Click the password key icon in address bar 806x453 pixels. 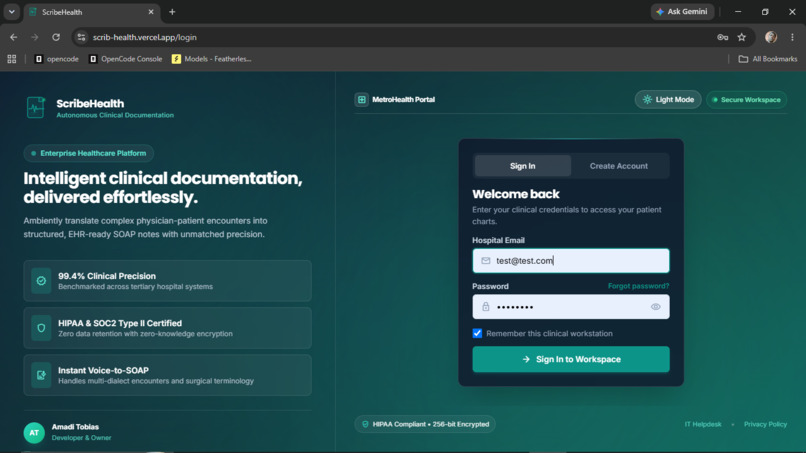pyautogui.click(x=723, y=37)
